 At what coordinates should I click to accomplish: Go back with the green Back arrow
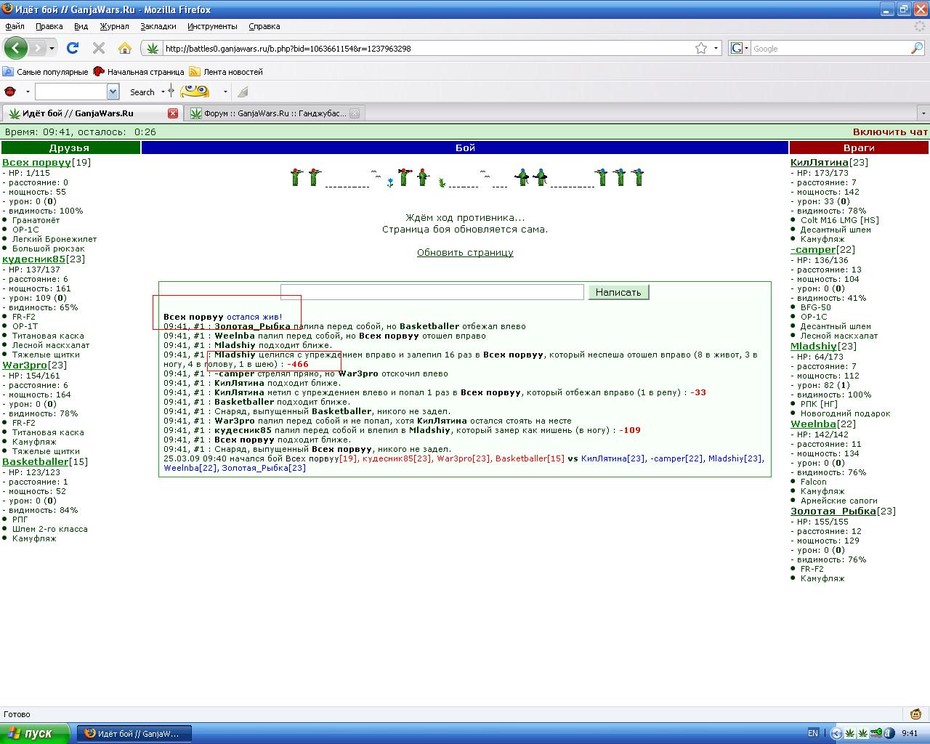tap(16, 48)
